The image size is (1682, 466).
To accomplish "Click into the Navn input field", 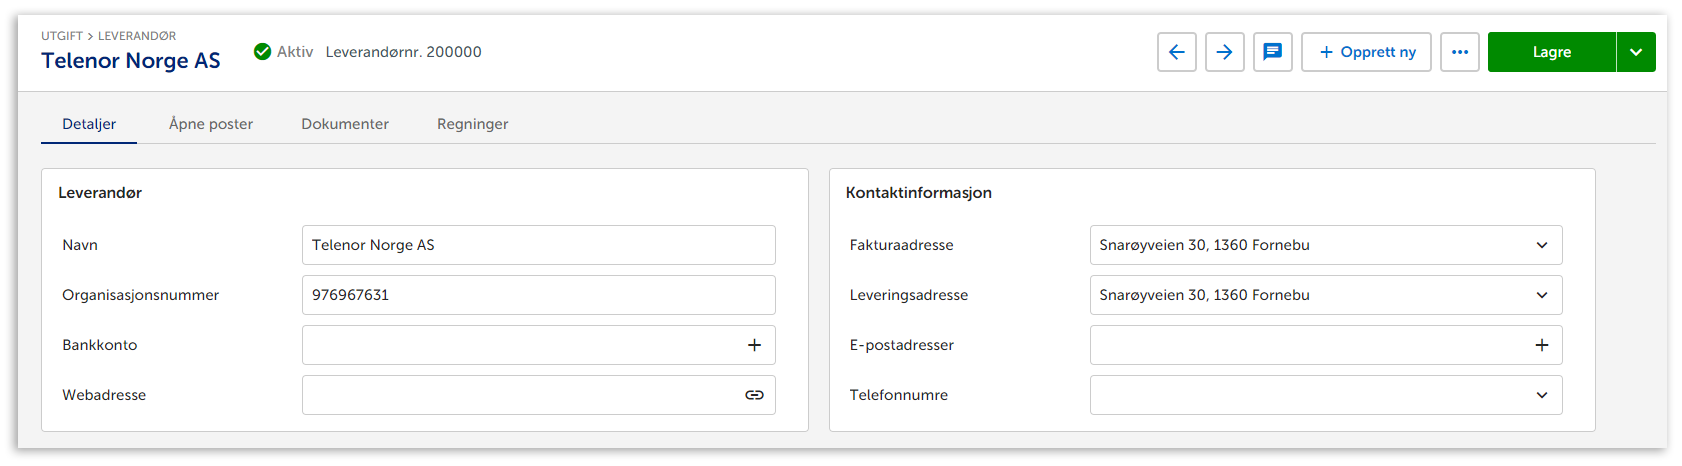I will 538,245.
